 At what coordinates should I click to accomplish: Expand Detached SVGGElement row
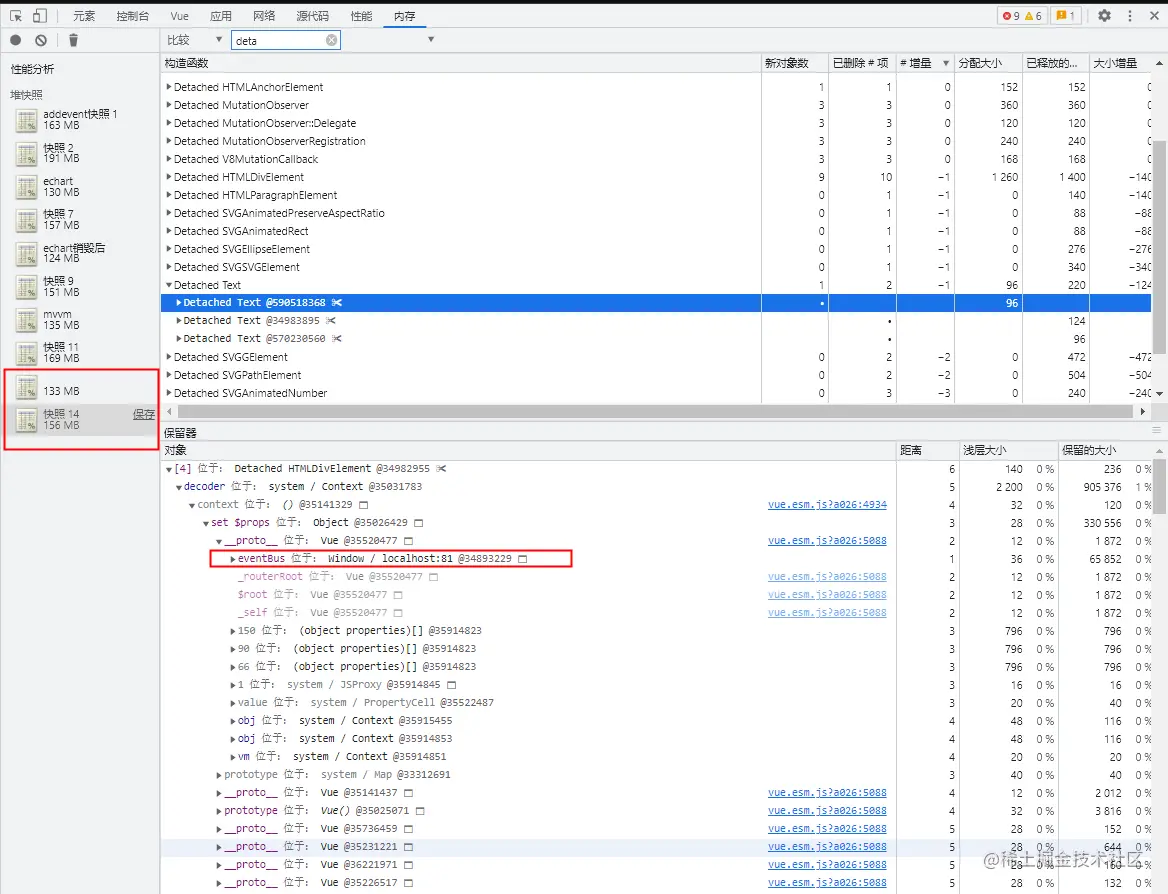click(x=169, y=357)
